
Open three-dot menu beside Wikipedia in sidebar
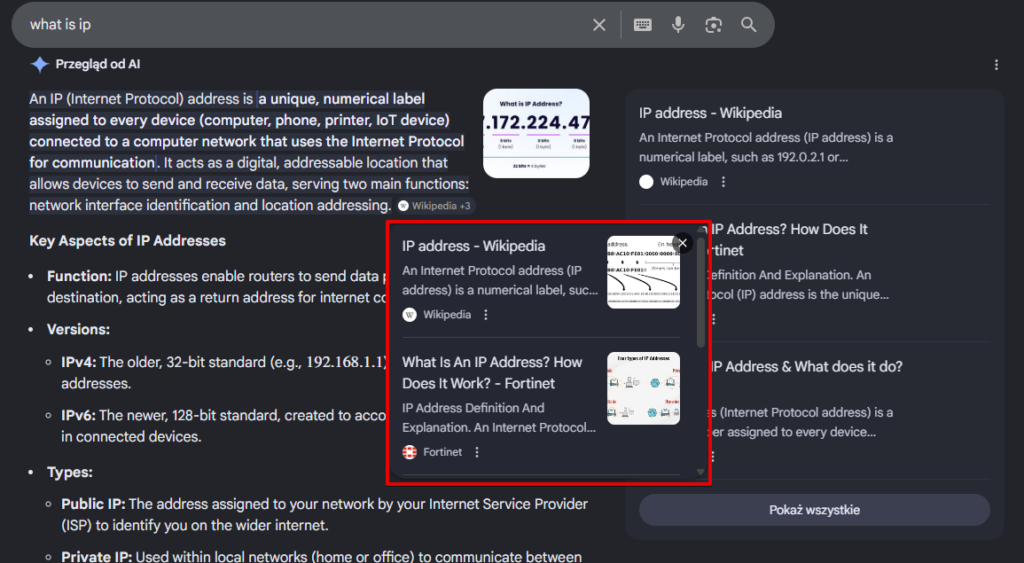pyautogui.click(x=723, y=182)
